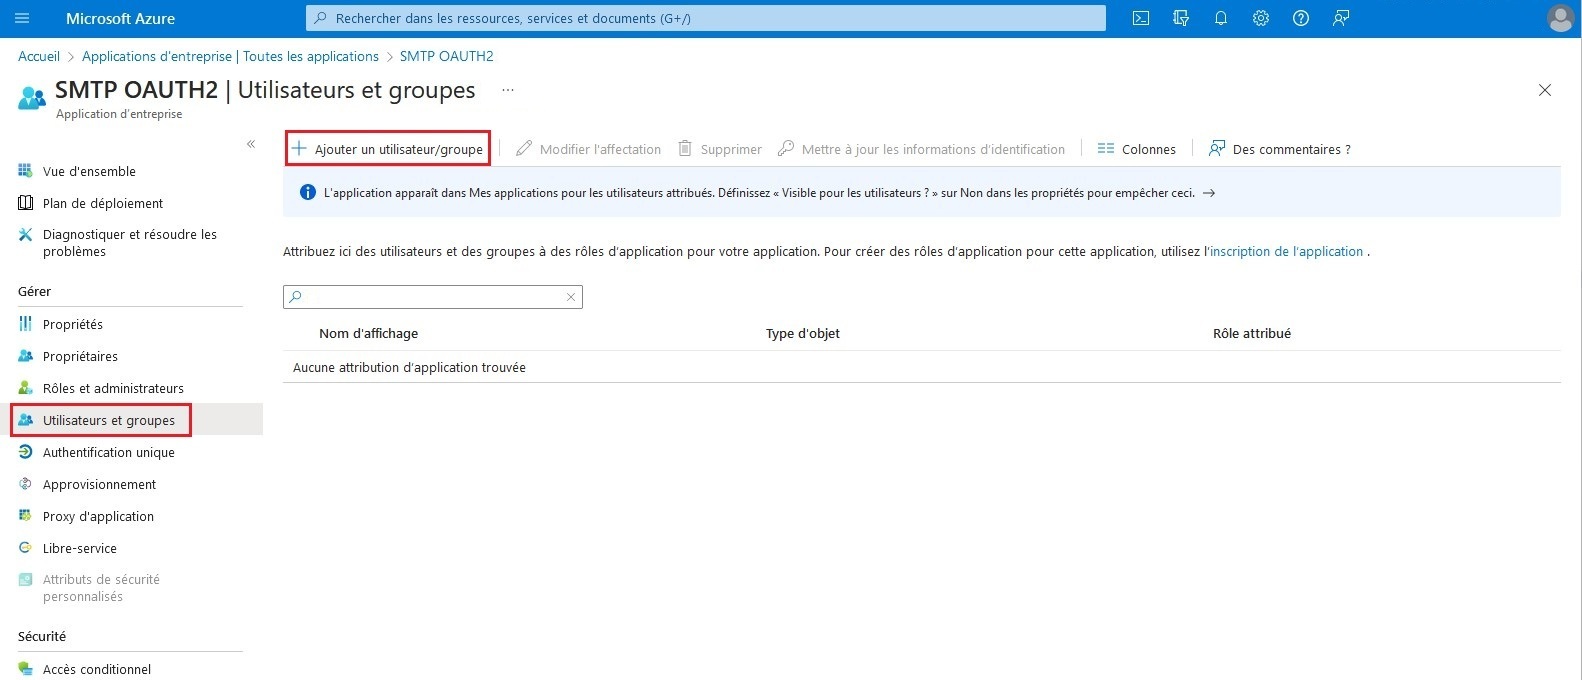Click the Authentification unique icon
Screen dimensions: 1582x680
coord(26,452)
